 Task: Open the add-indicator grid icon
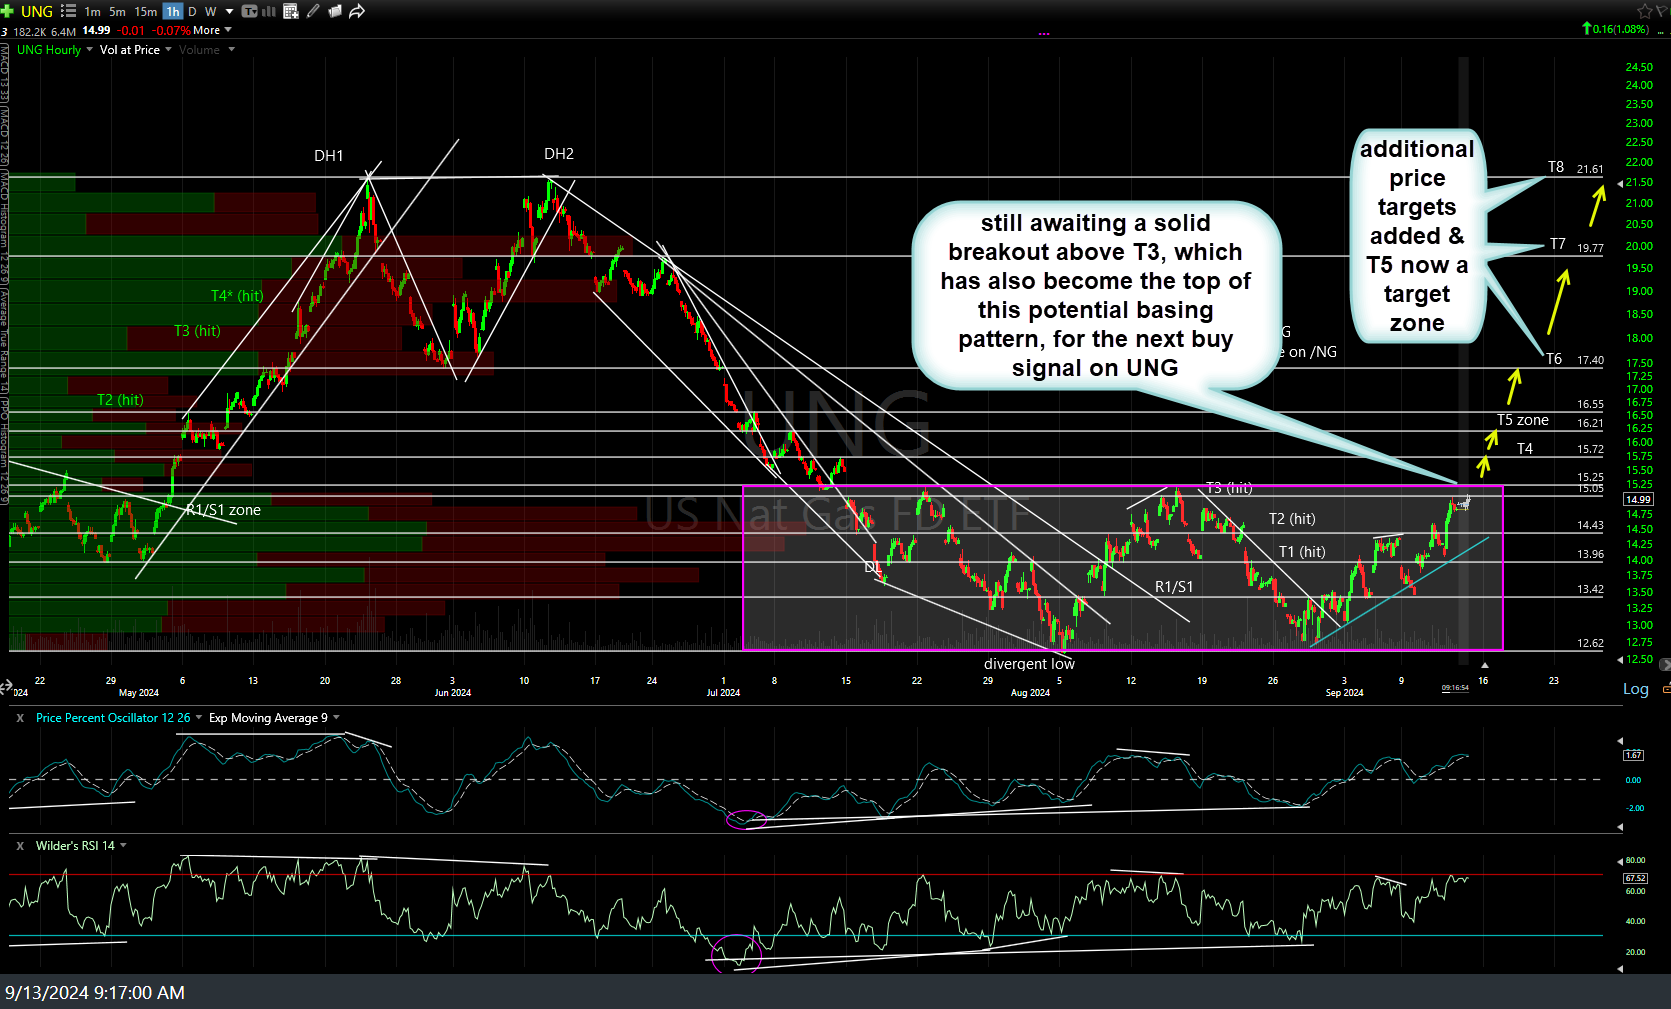[291, 11]
